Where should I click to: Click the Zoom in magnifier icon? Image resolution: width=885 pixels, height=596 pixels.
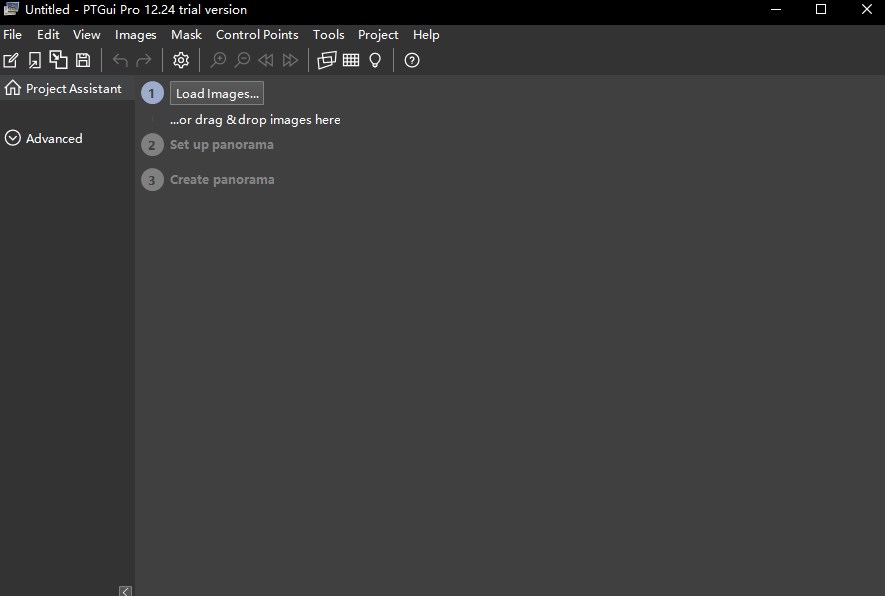click(x=218, y=60)
